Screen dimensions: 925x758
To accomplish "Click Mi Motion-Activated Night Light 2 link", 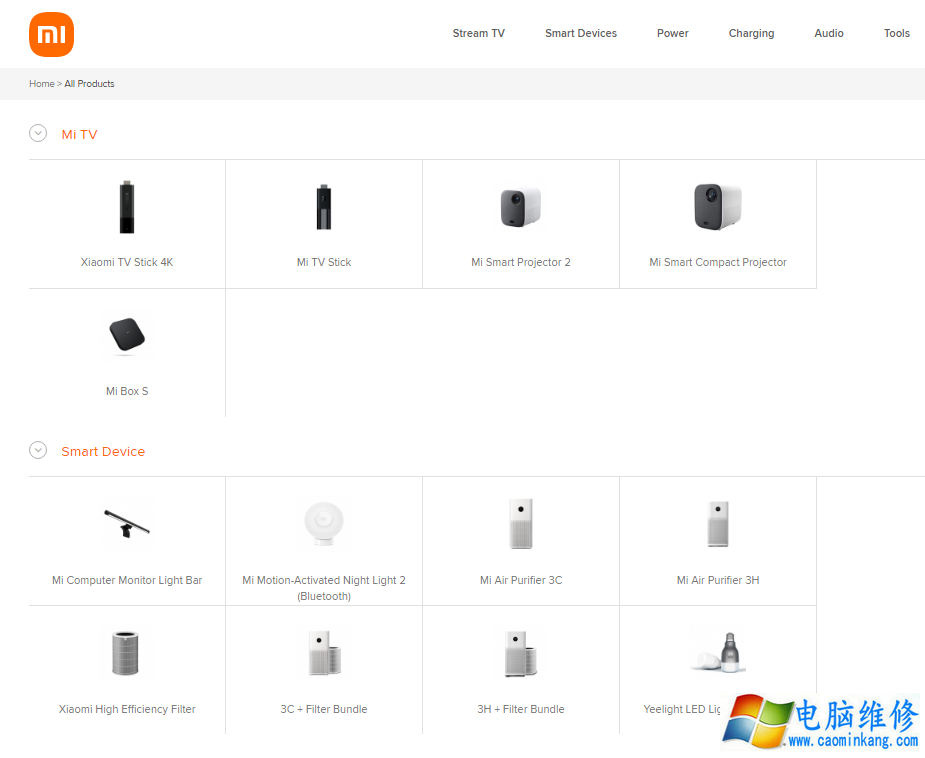I will [x=324, y=588].
